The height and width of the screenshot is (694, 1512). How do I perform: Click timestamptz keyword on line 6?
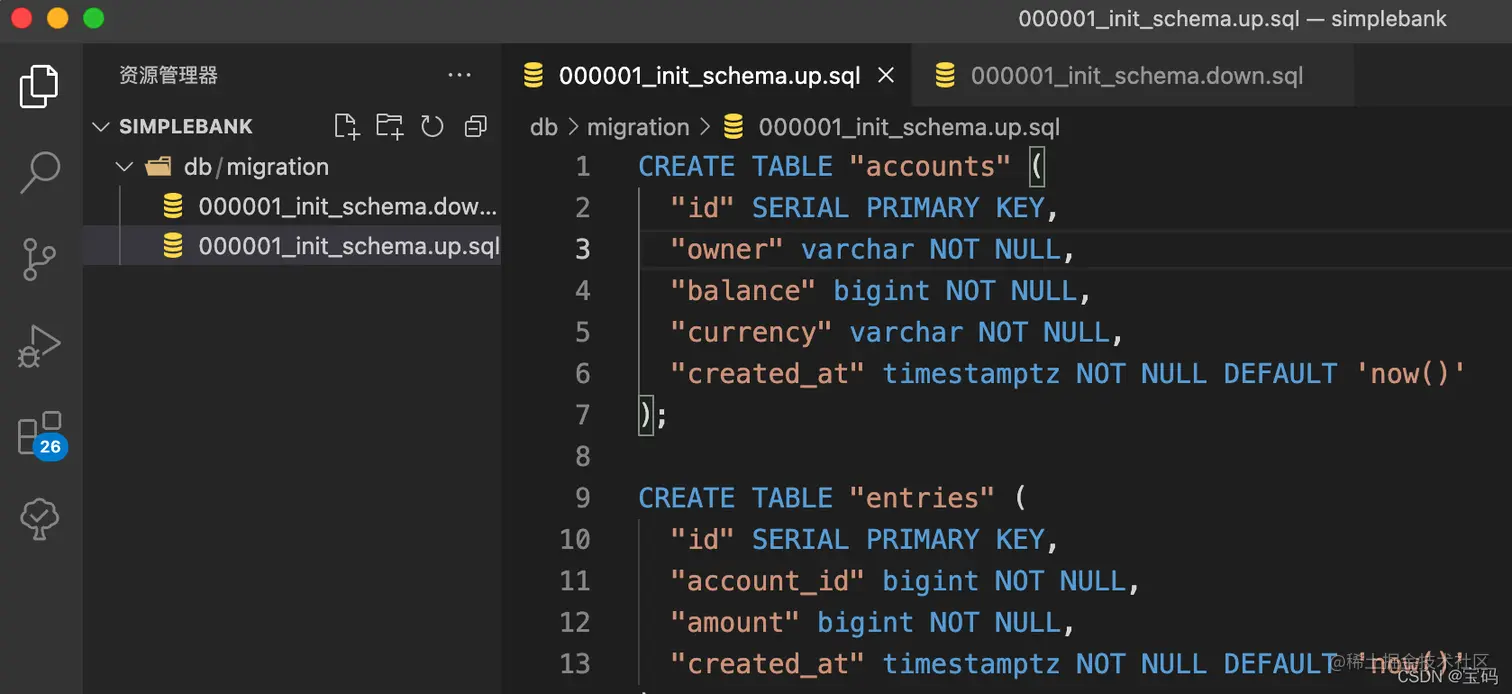pos(971,374)
